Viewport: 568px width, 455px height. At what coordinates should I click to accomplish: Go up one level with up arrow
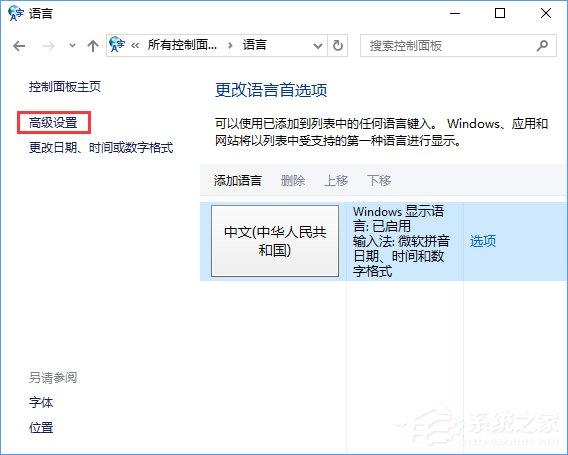click(93, 46)
